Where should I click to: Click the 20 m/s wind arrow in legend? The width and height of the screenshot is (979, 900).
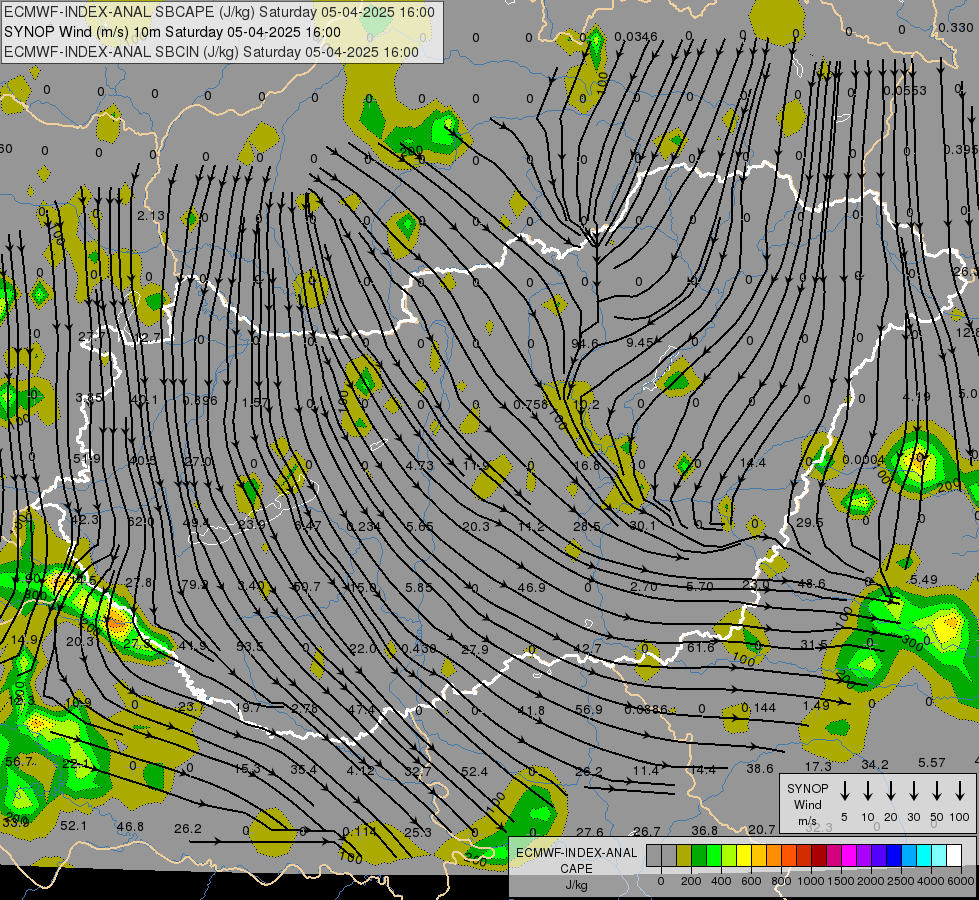(x=891, y=791)
